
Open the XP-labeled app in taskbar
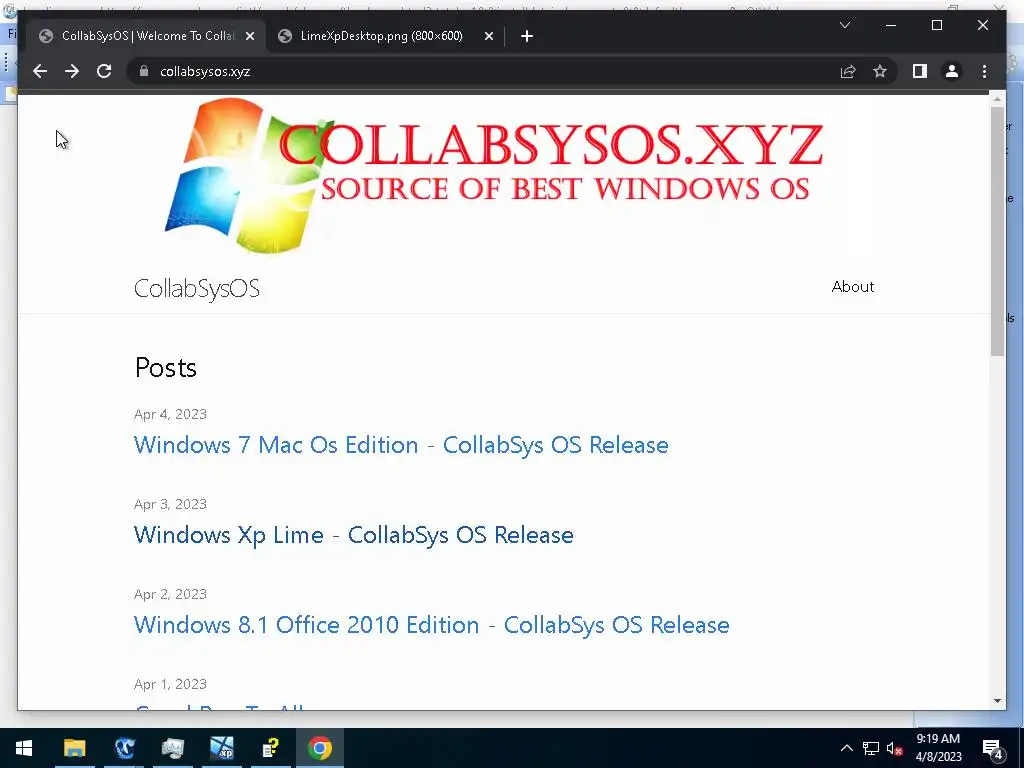coord(222,748)
